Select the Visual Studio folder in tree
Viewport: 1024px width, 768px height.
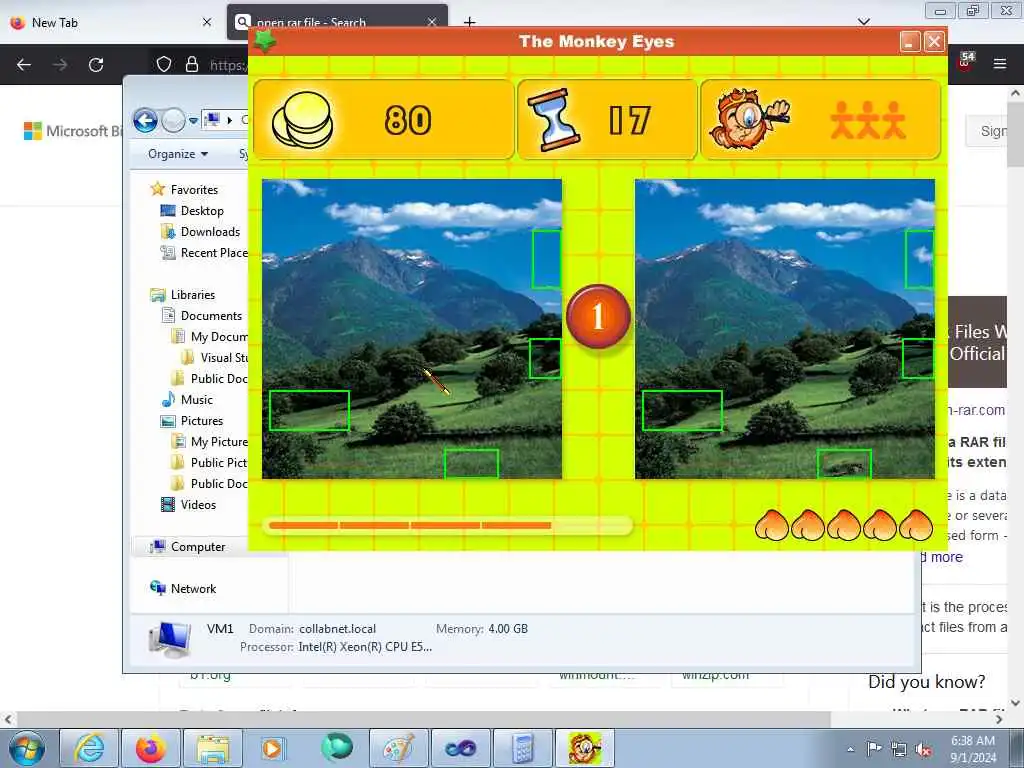(x=224, y=358)
